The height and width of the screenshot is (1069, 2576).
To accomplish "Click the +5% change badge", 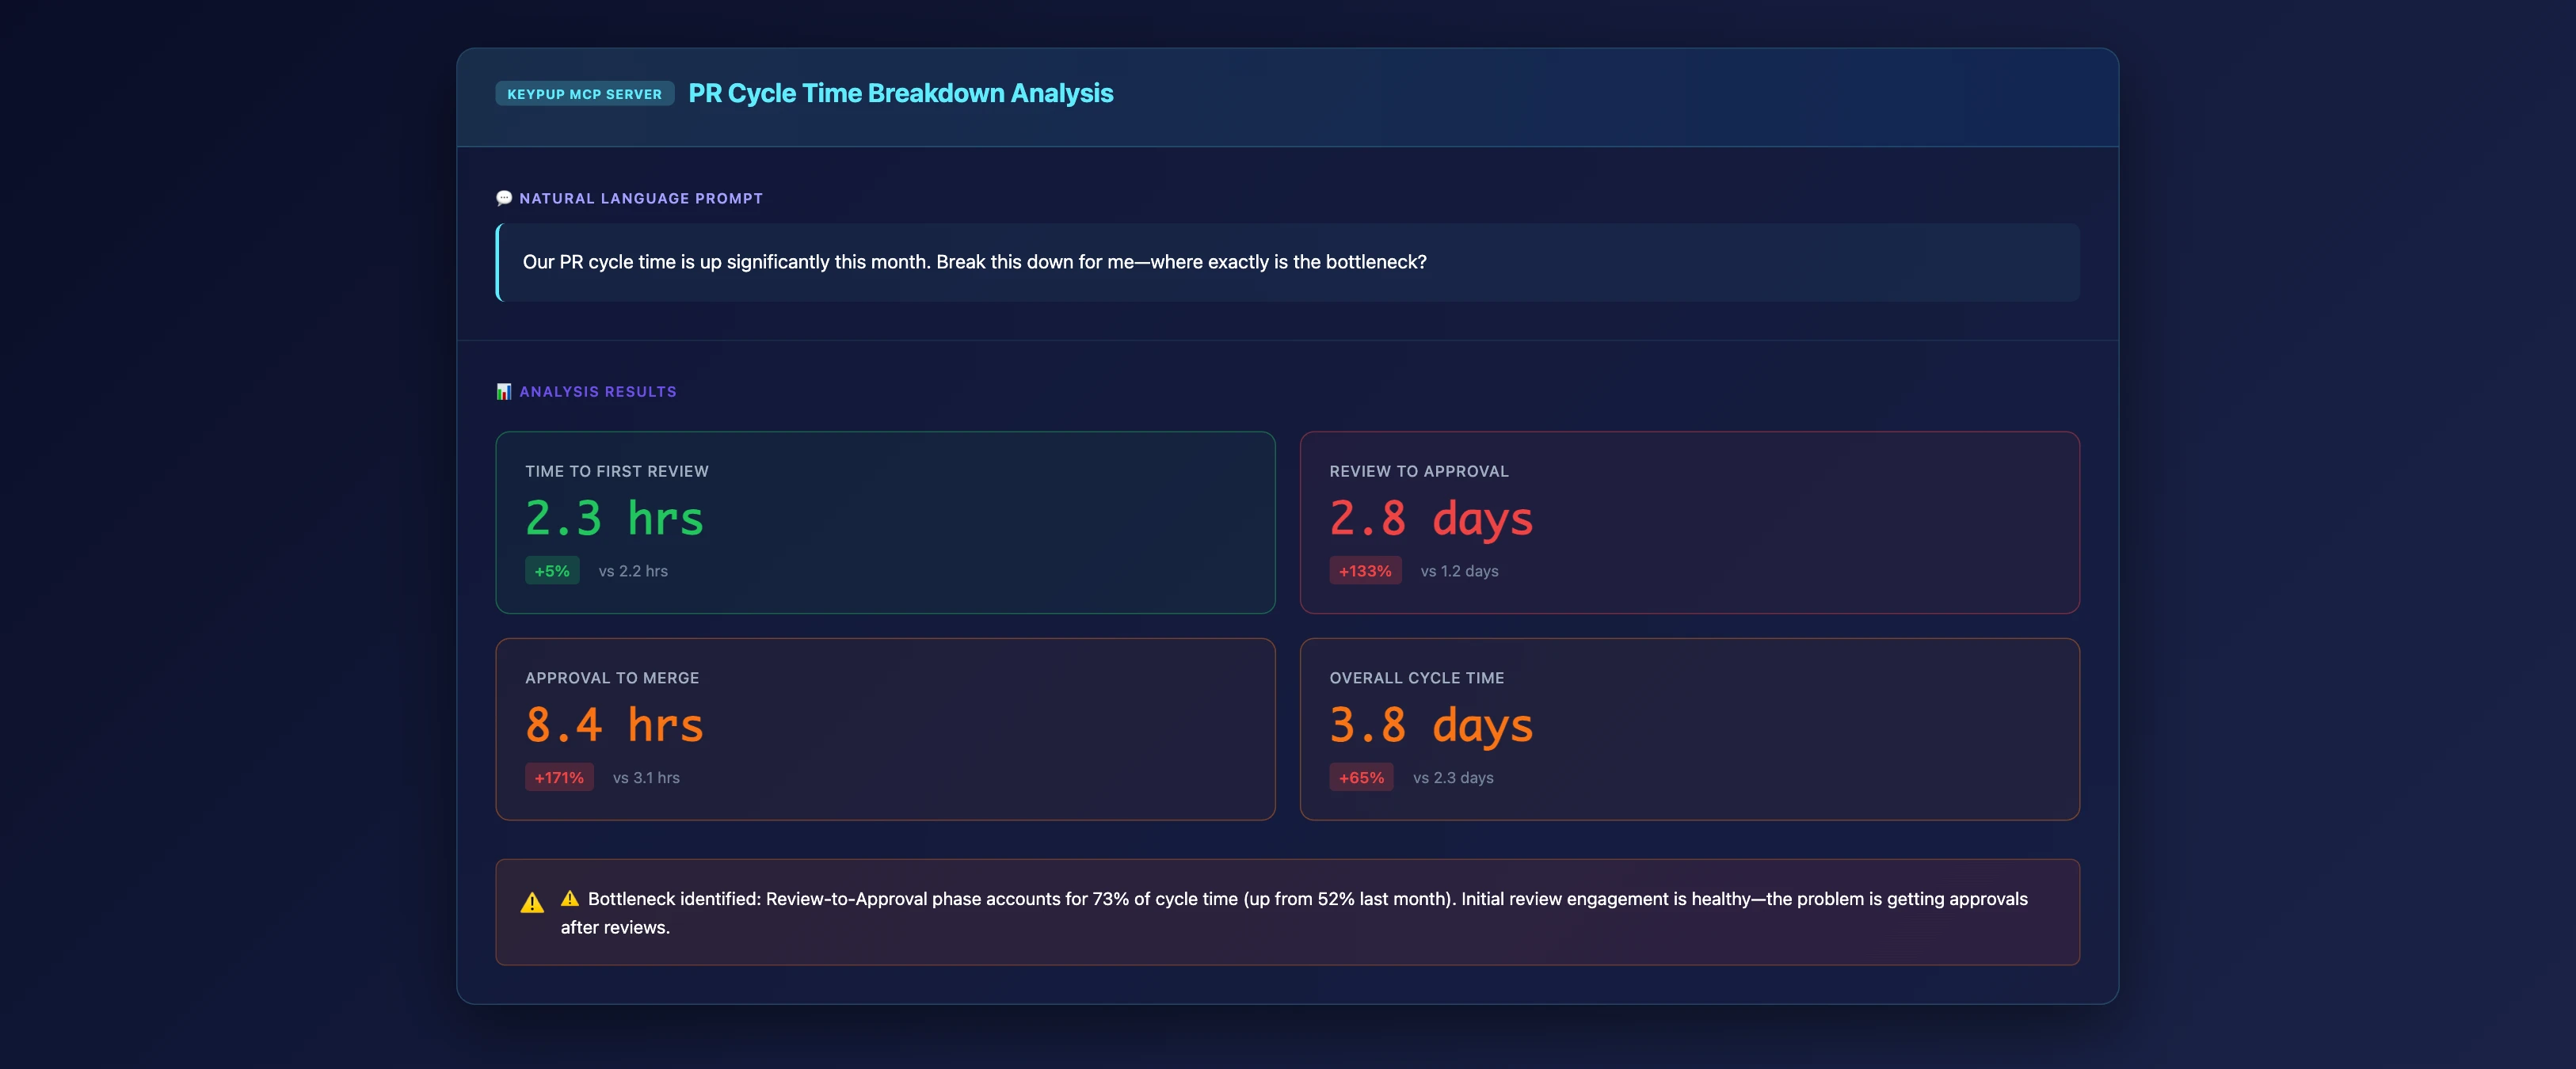I will click(x=552, y=571).
